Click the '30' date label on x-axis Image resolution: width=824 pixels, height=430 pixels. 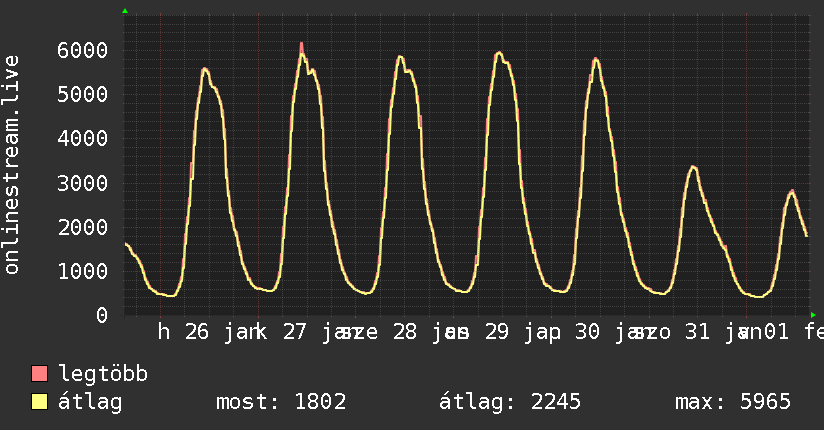click(x=587, y=332)
